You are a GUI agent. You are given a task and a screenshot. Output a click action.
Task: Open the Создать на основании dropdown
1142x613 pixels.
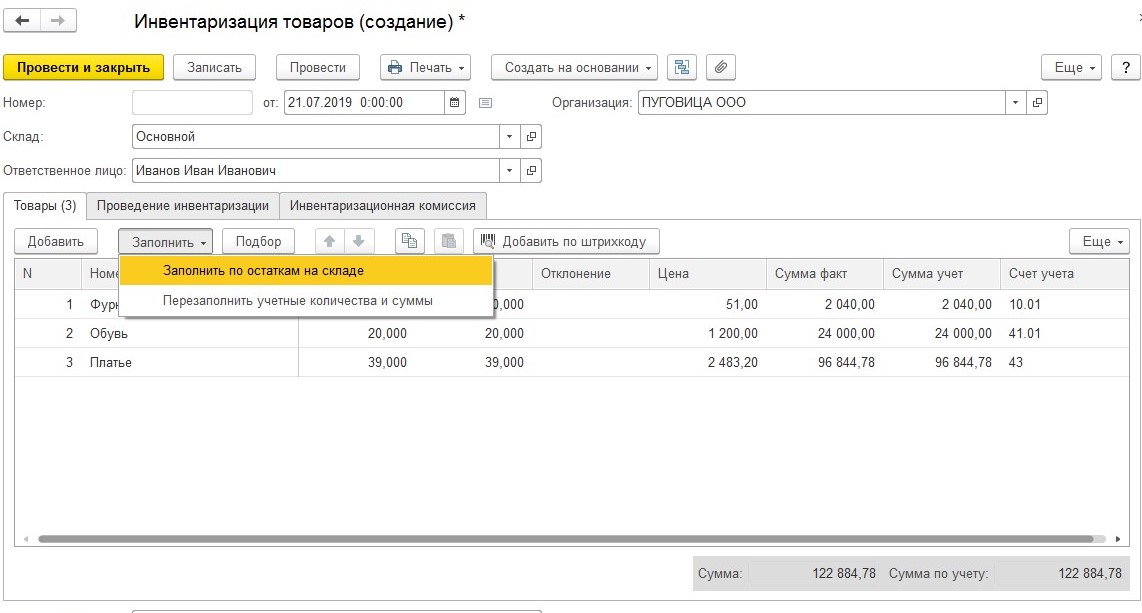click(x=574, y=67)
